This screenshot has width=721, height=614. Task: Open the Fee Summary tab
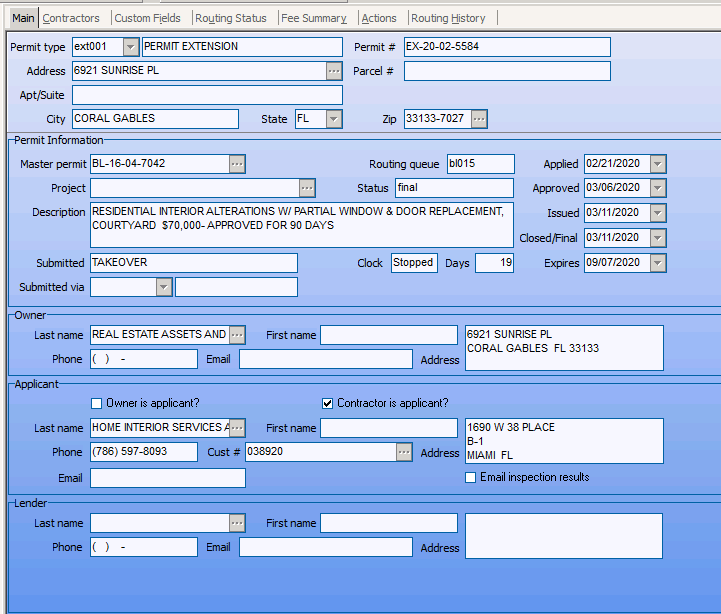pyautogui.click(x=313, y=18)
